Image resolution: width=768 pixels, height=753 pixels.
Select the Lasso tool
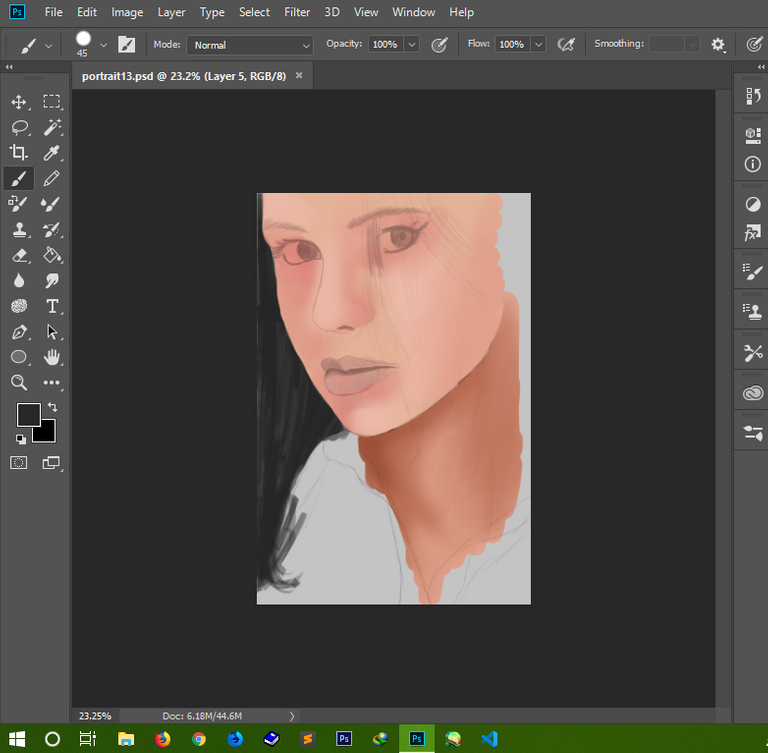(x=19, y=127)
